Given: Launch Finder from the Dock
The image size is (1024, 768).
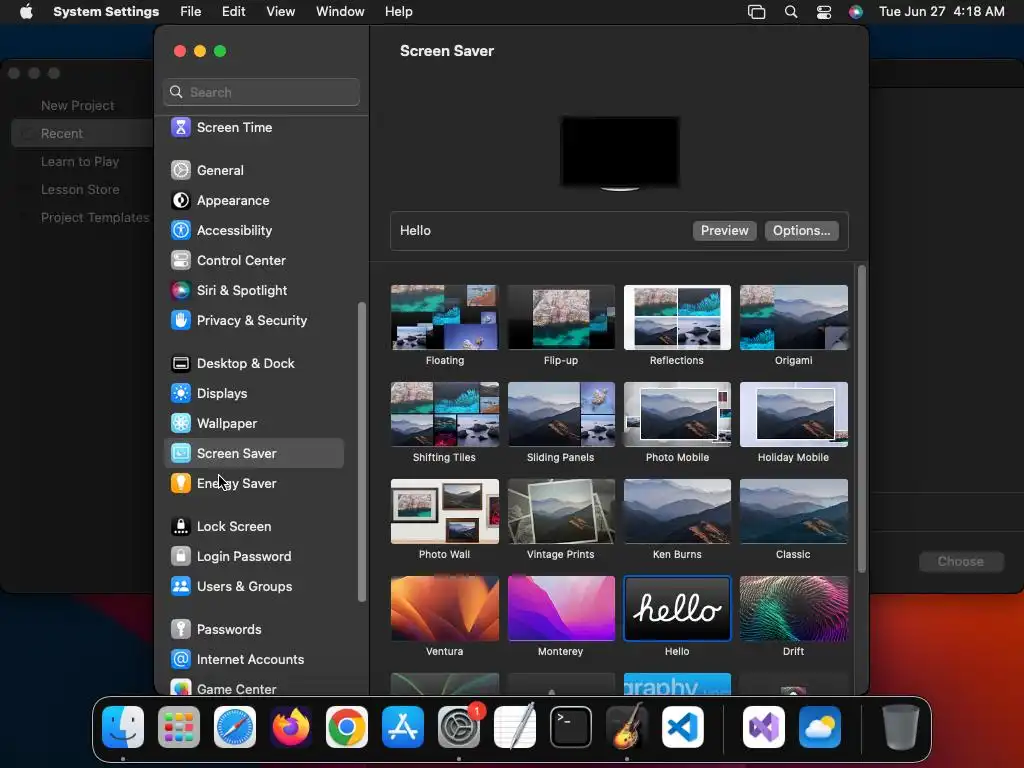Looking at the screenshot, I should tap(123, 727).
